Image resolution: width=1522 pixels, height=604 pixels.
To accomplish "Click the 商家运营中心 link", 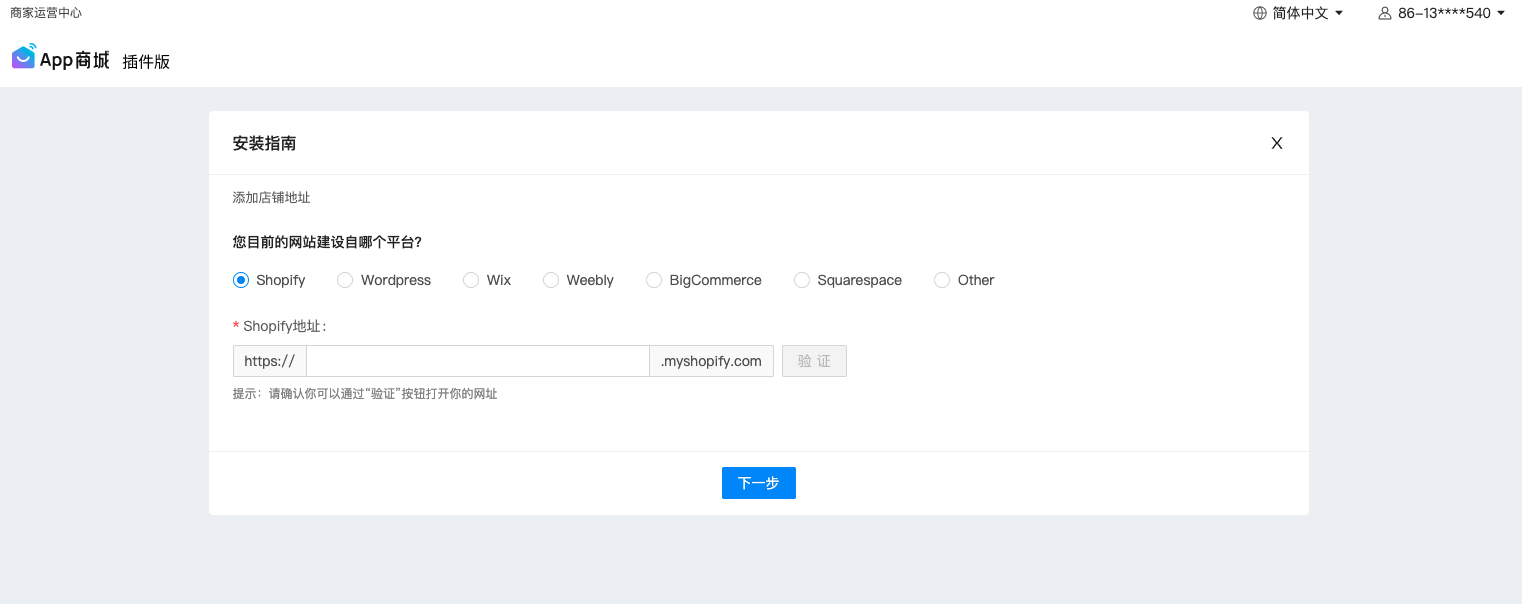I will (x=46, y=13).
